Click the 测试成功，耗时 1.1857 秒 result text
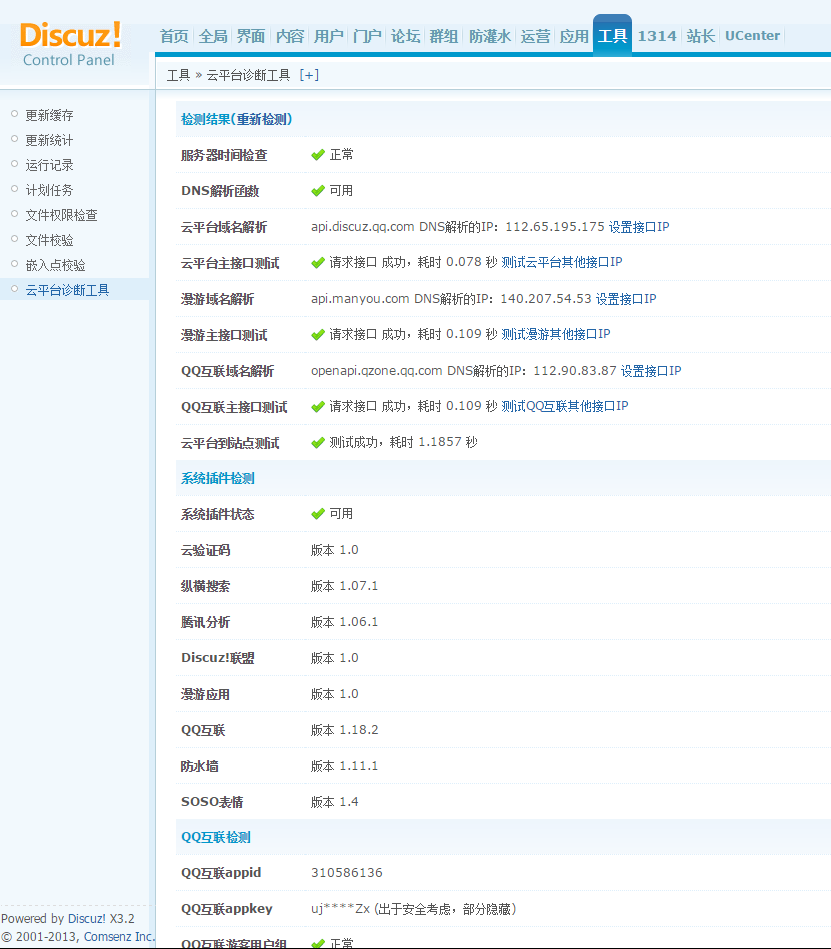This screenshot has width=831, height=949. (x=404, y=442)
